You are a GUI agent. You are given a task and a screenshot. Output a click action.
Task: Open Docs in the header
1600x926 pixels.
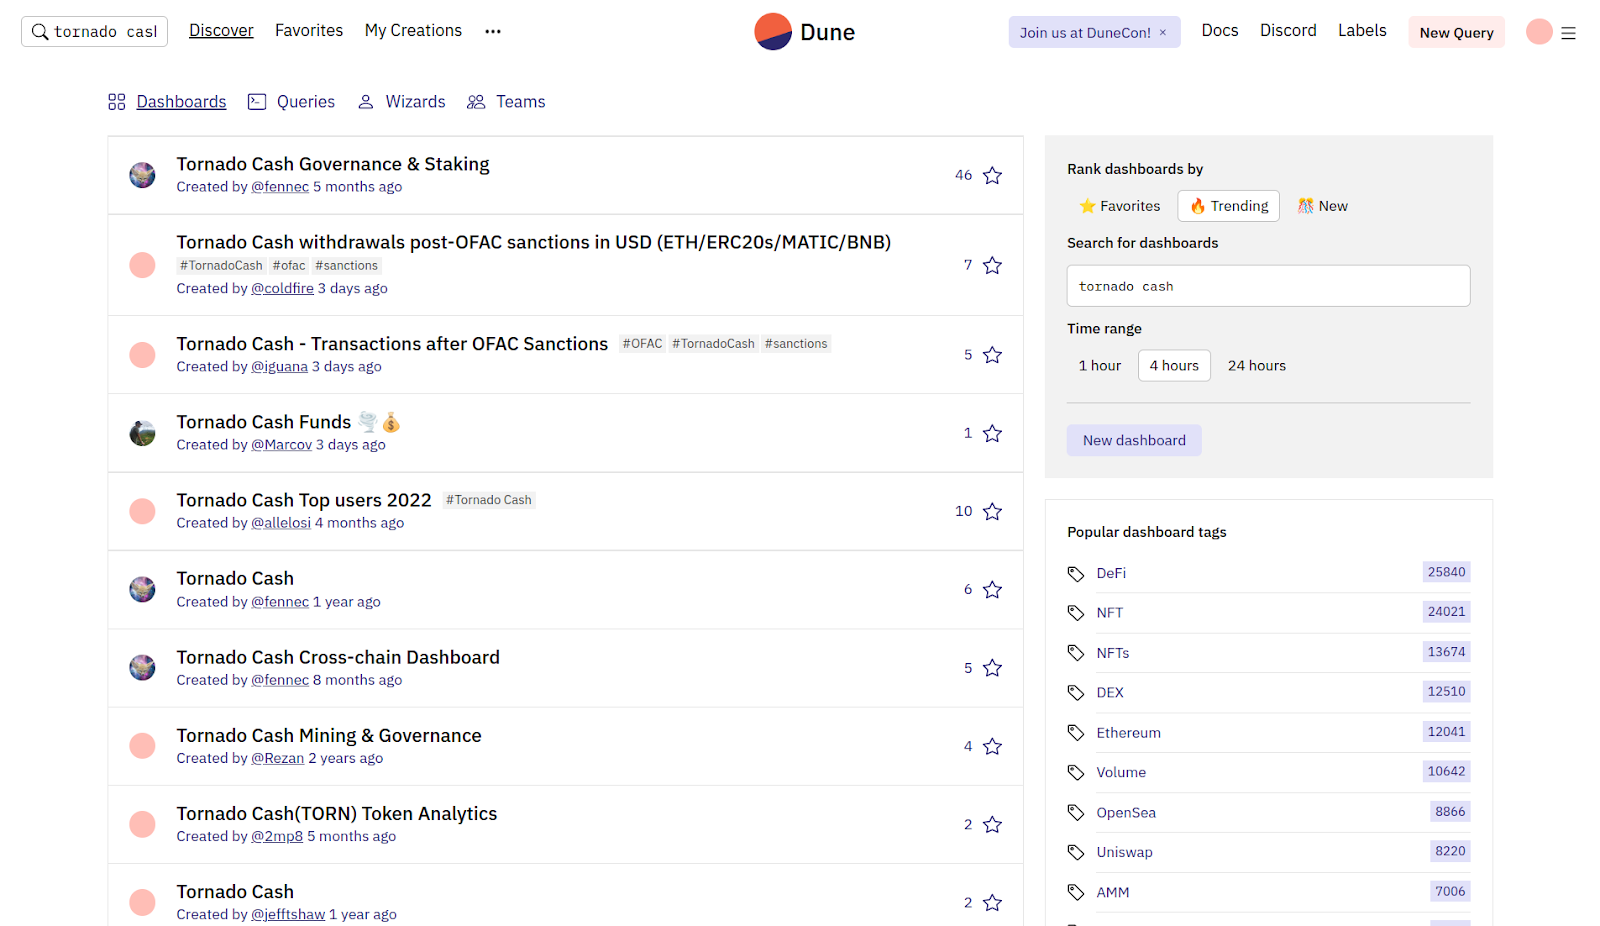pyautogui.click(x=1220, y=31)
